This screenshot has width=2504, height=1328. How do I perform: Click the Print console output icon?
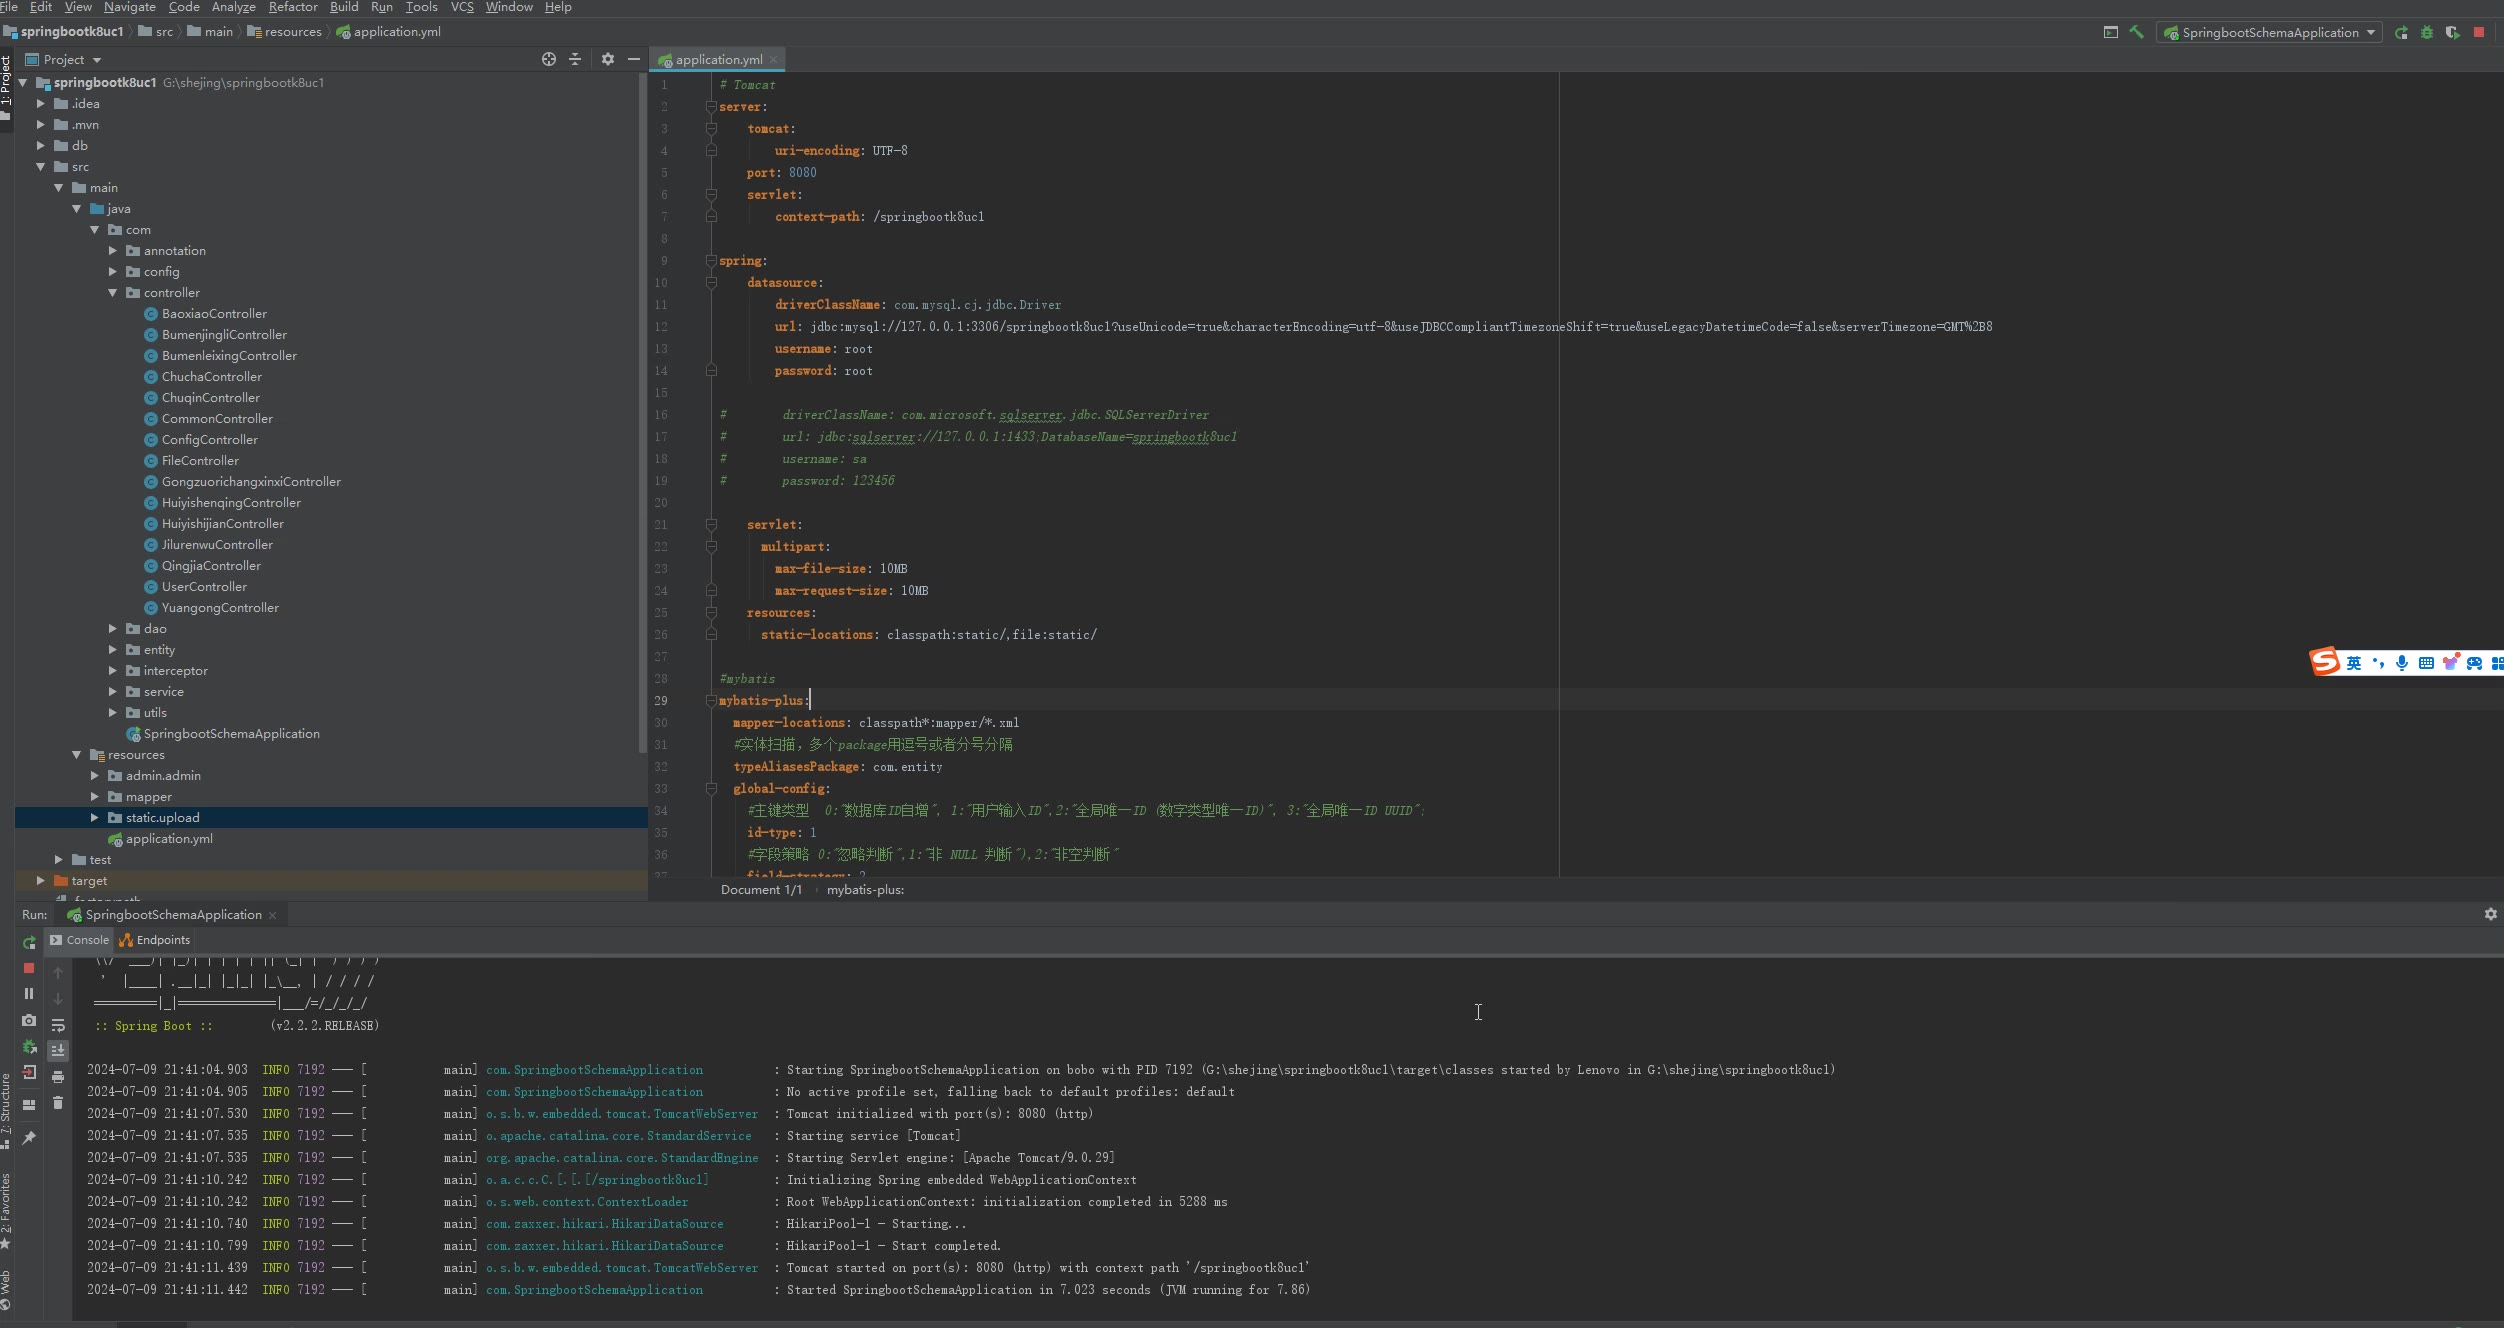tap(58, 1077)
